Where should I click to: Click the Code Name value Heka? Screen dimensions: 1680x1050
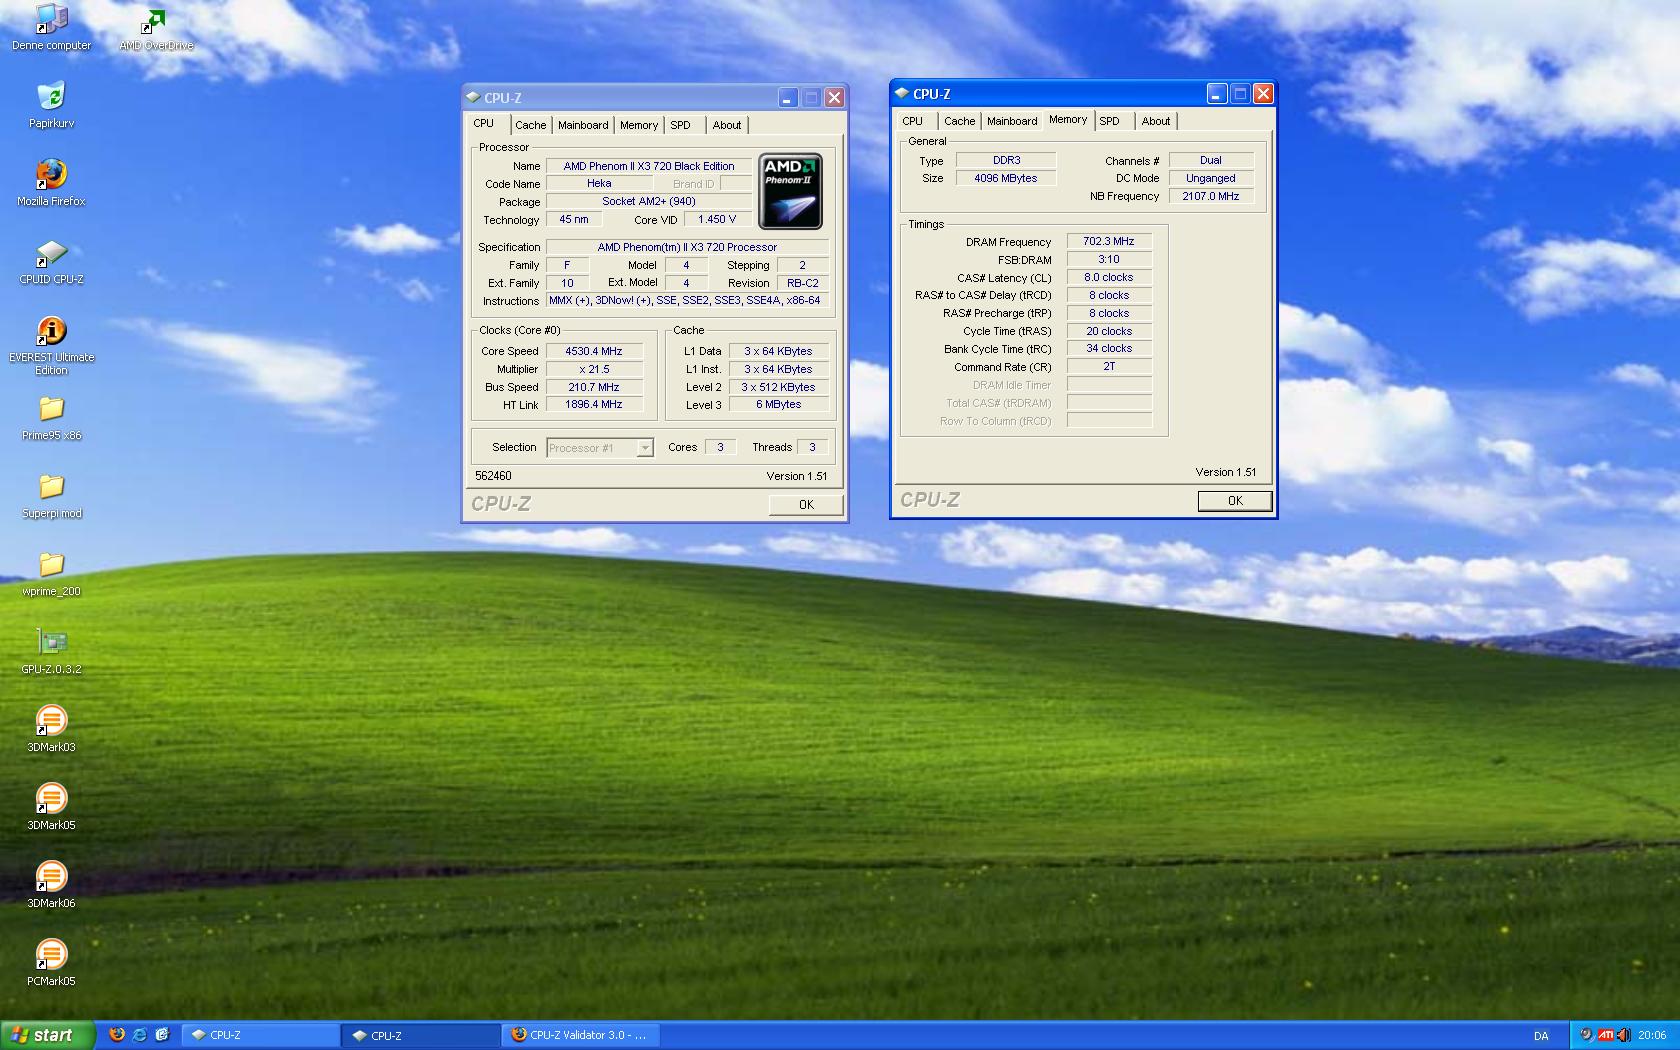599,184
